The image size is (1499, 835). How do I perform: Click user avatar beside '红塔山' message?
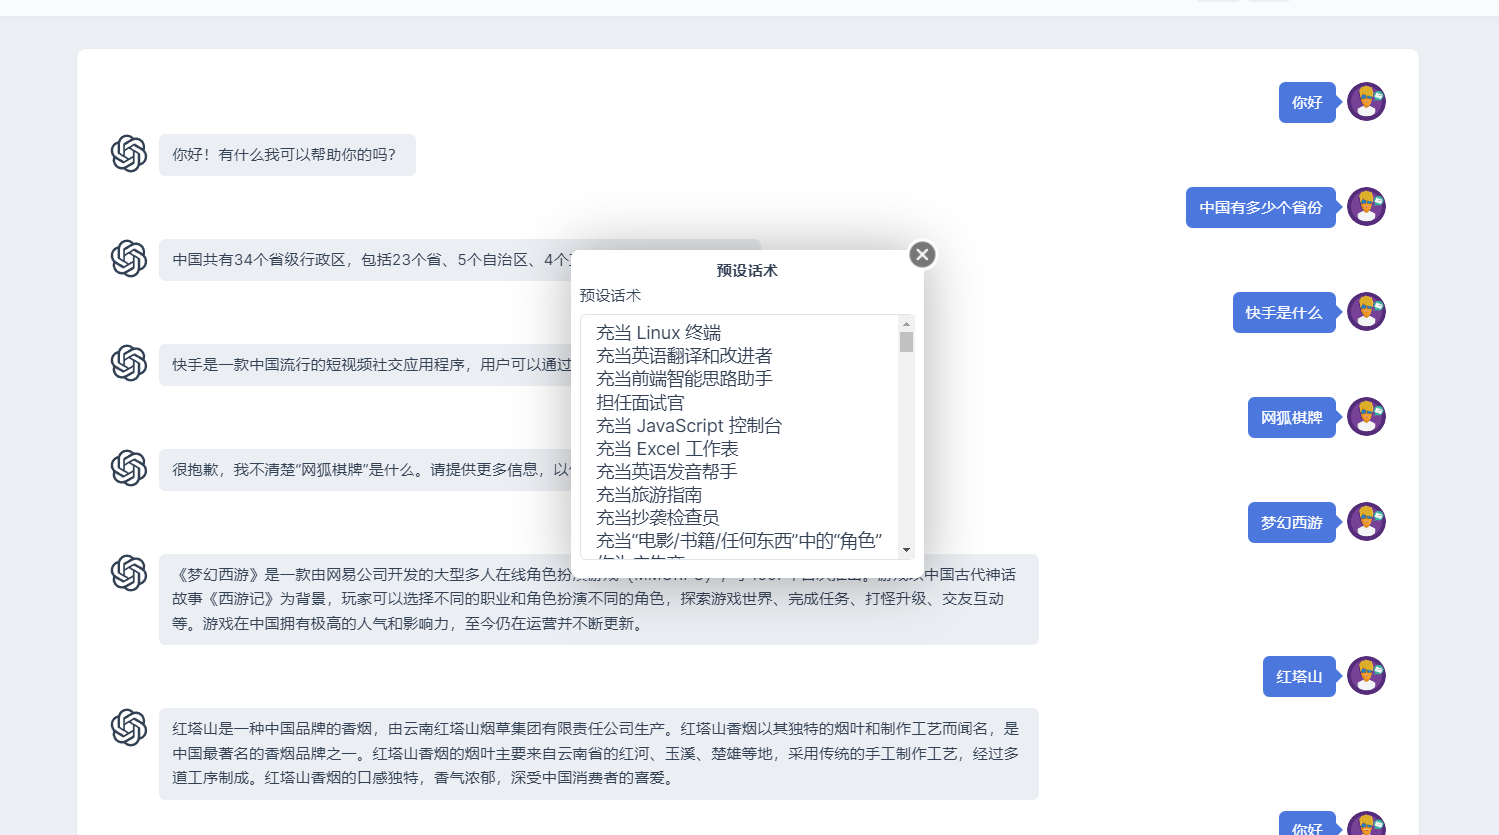click(1366, 676)
